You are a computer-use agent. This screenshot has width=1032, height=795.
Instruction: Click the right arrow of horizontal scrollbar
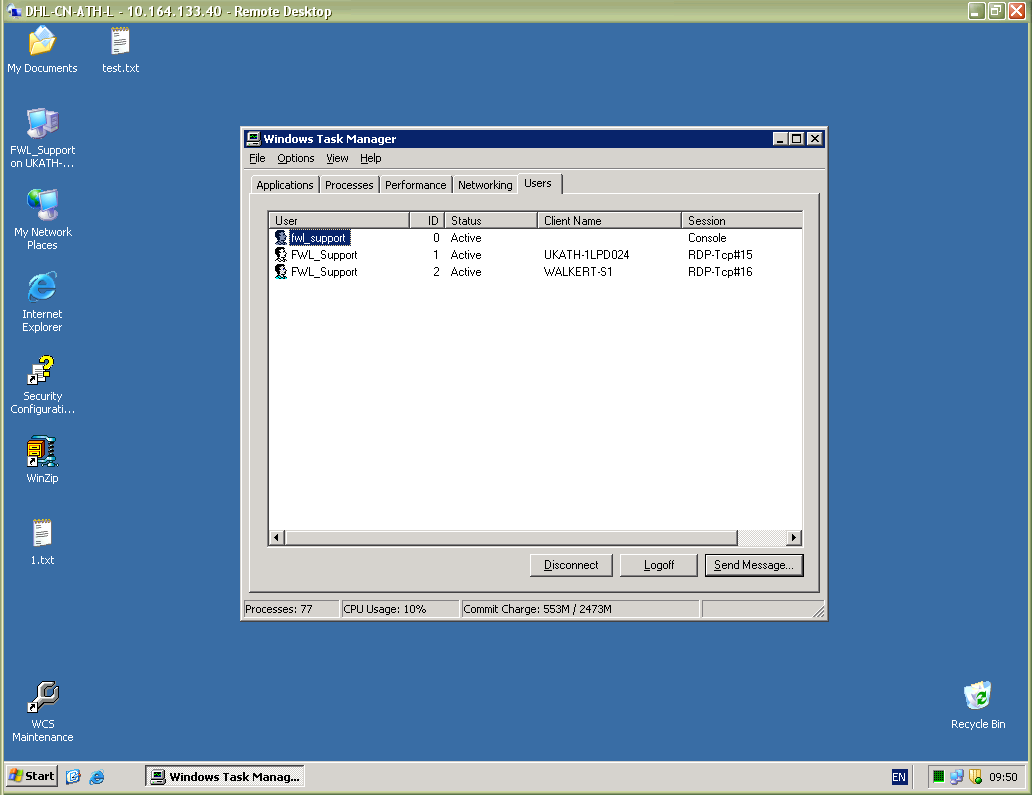pos(794,538)
